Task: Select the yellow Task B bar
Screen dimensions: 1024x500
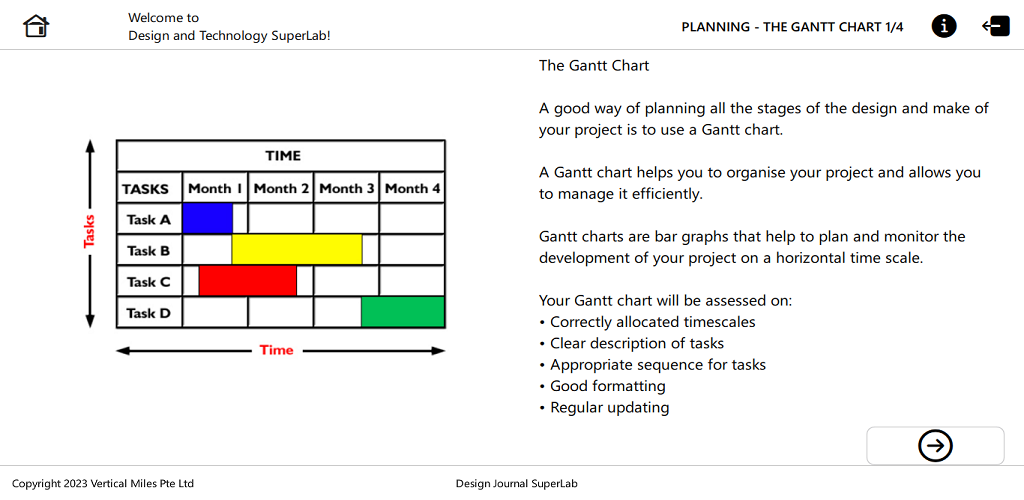Action: pyautogui.click(x=296, y=250)
